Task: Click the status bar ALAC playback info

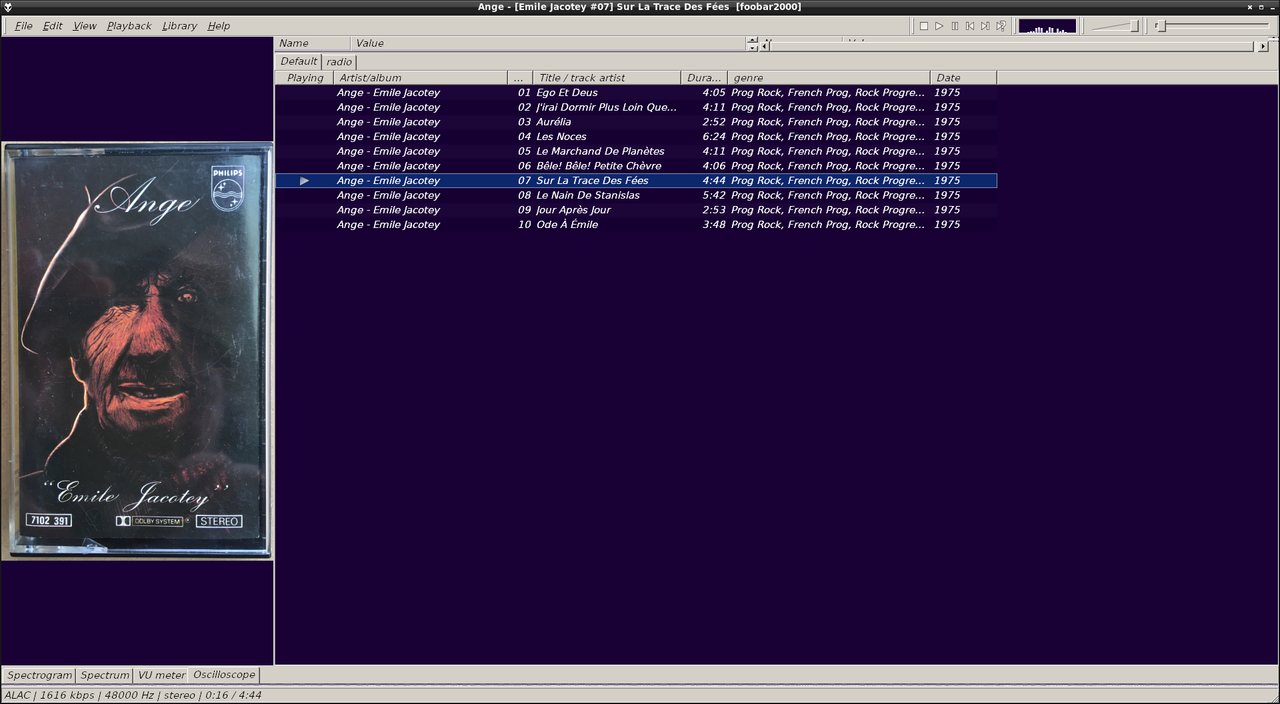Action: coord(133,695)
